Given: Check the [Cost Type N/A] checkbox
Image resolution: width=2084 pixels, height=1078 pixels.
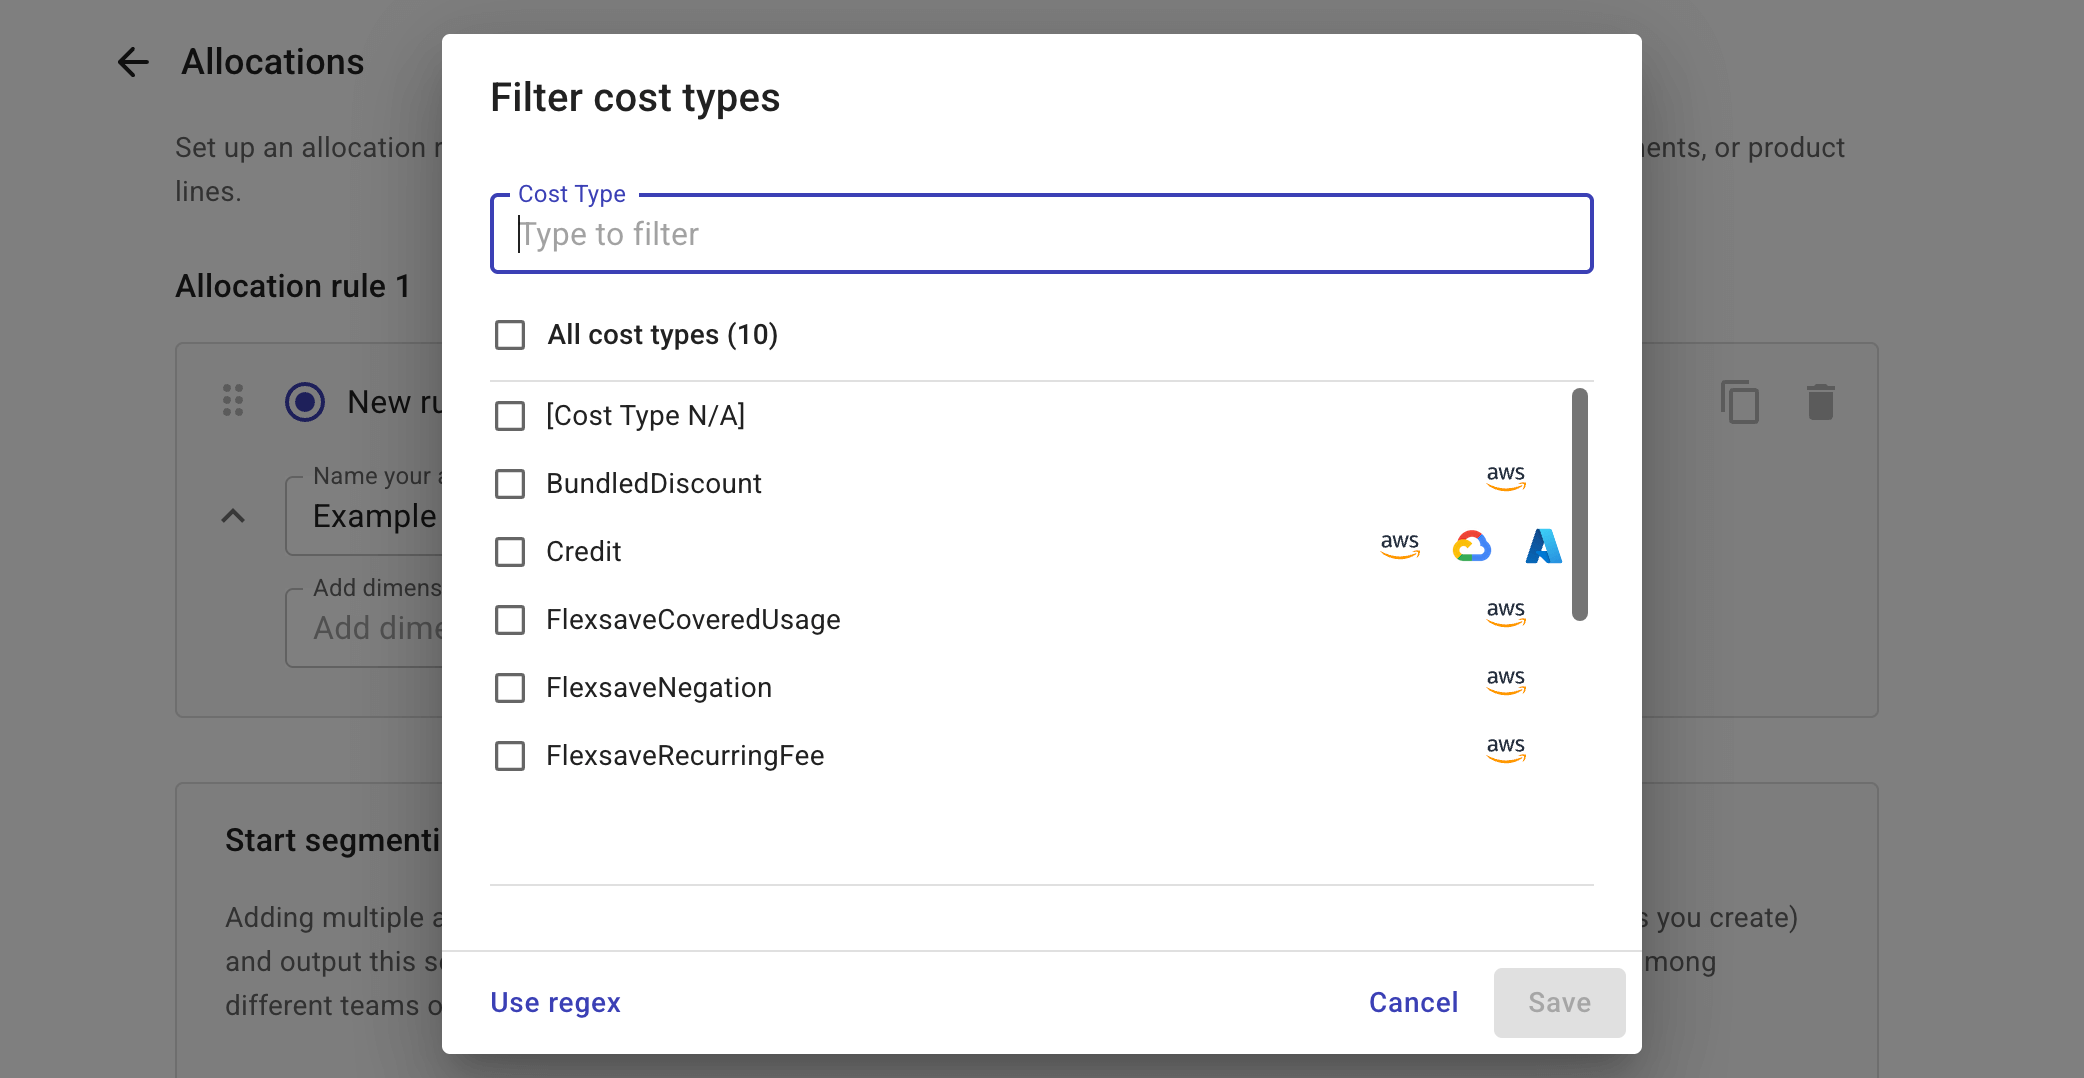Looking at the screenshot, I should click(510, 416).
